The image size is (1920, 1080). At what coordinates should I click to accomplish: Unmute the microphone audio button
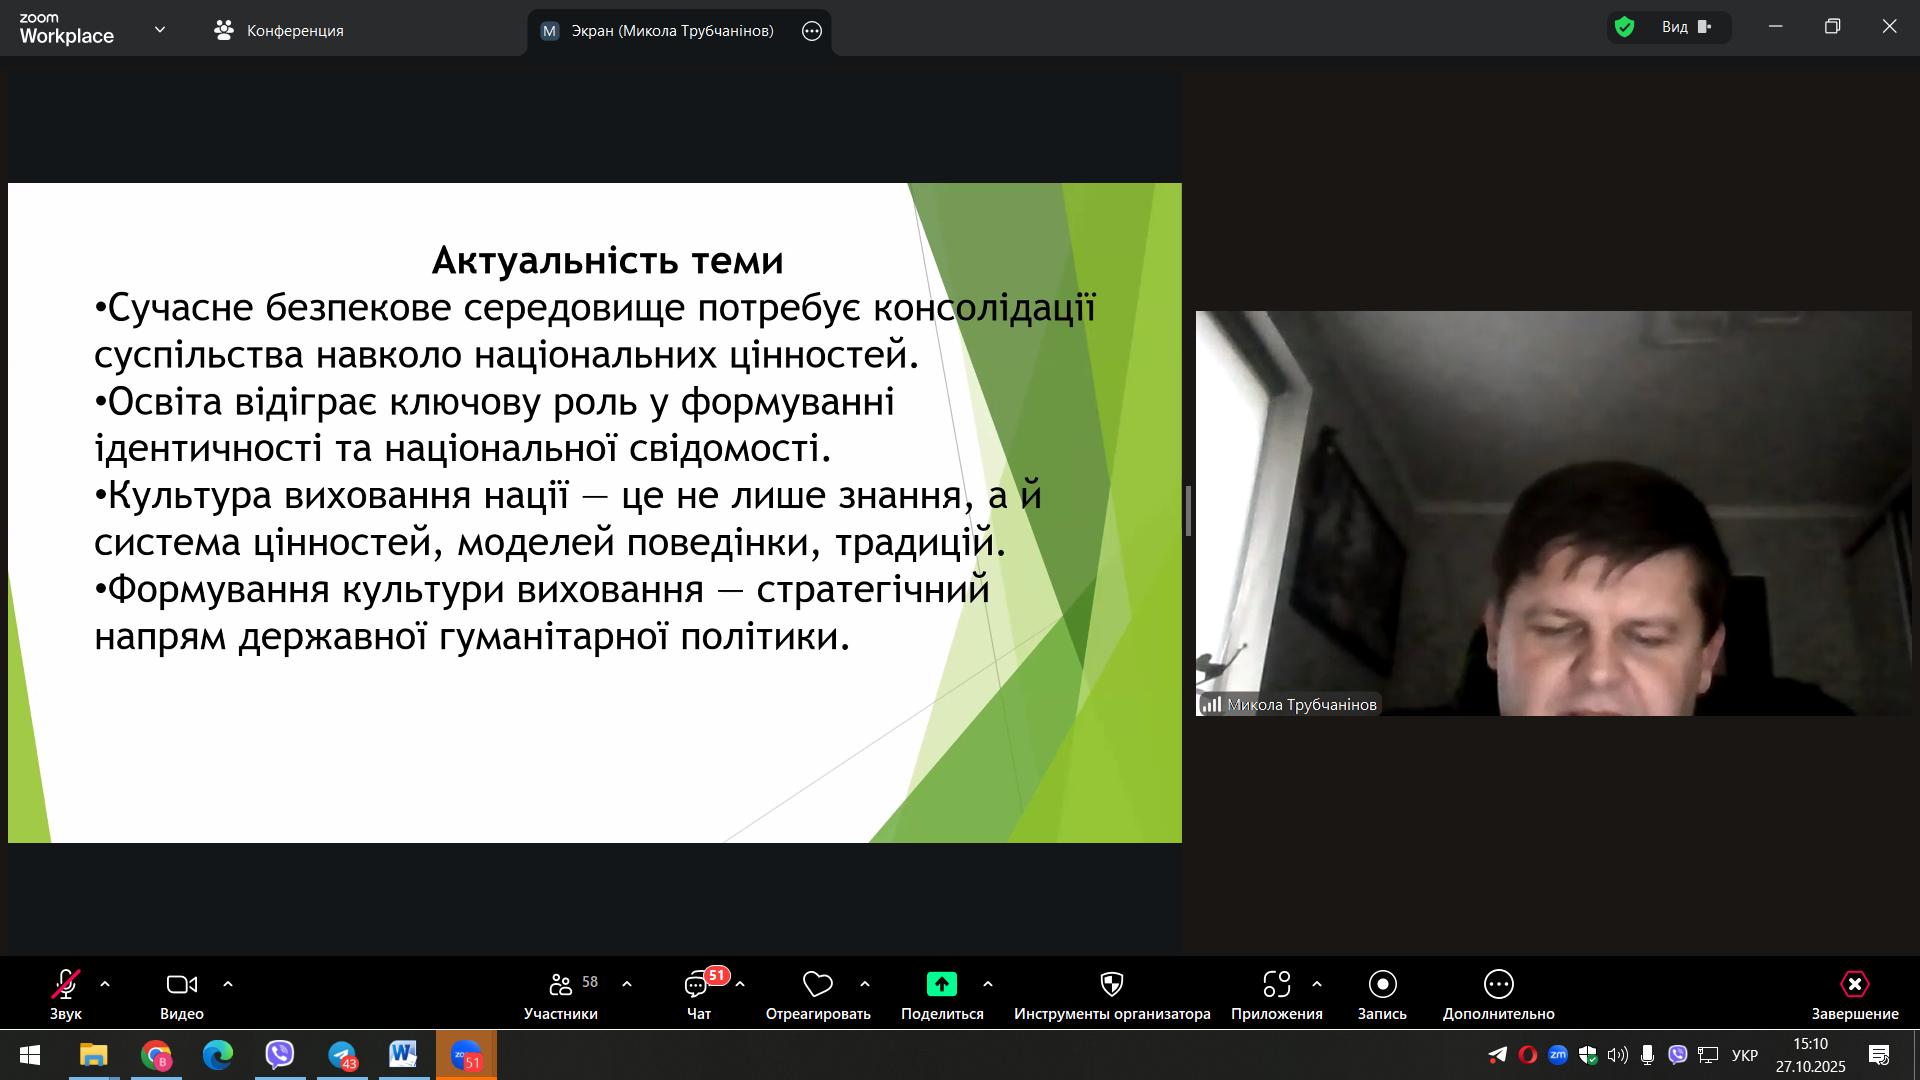(66, 985)
